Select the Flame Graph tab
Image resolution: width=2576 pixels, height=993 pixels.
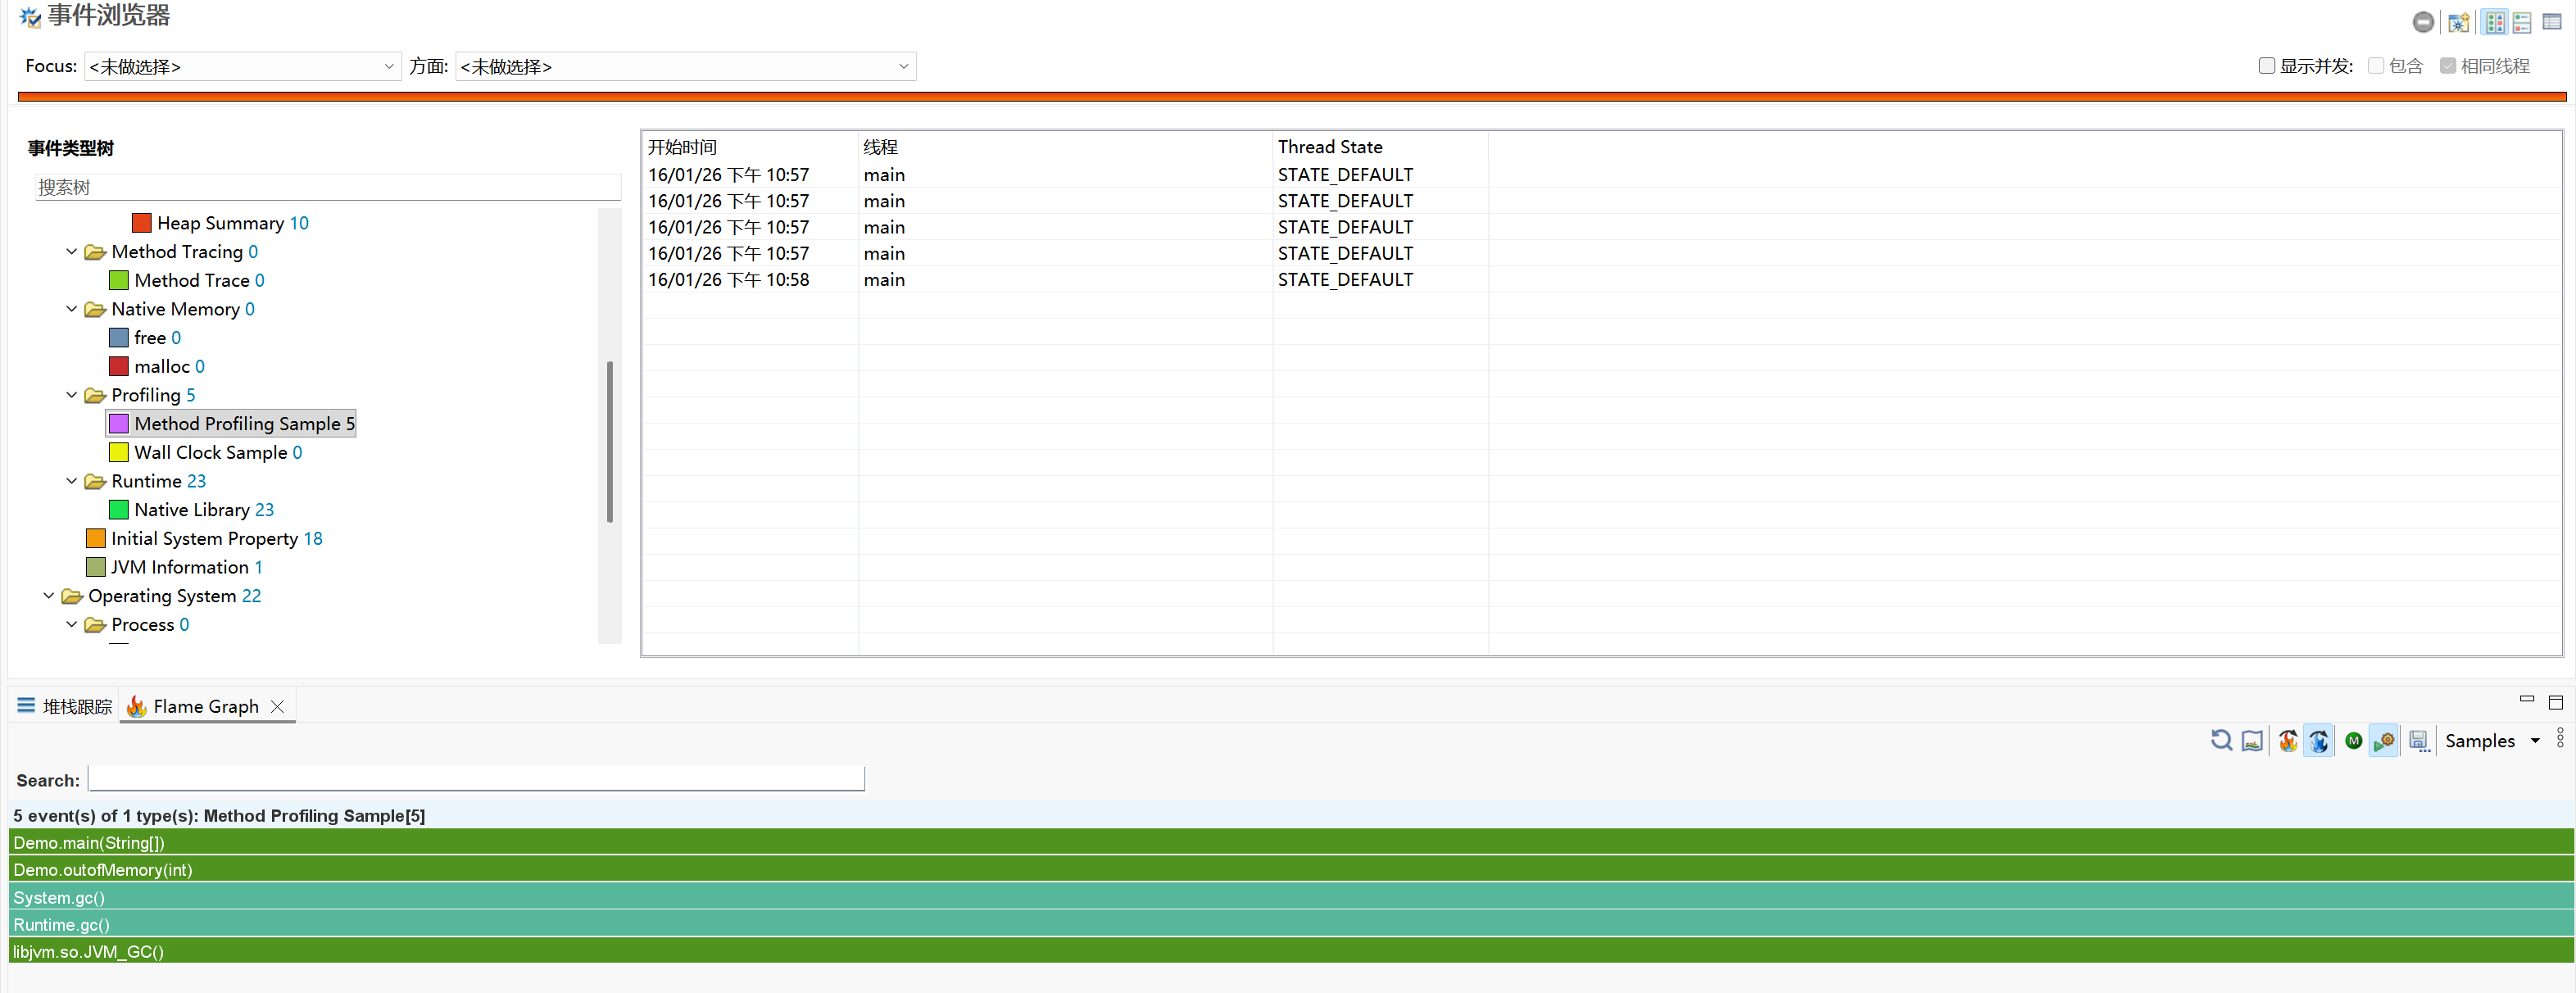(205, 706)
